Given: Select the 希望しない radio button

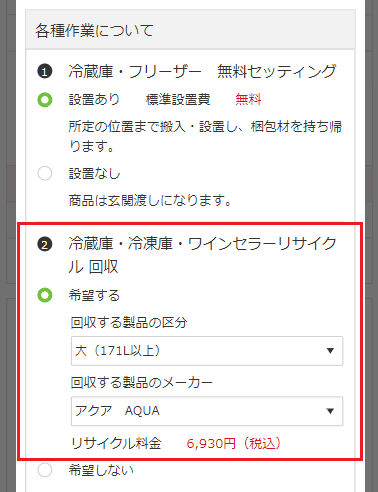Looking at the screenshot, I should 45,470.
